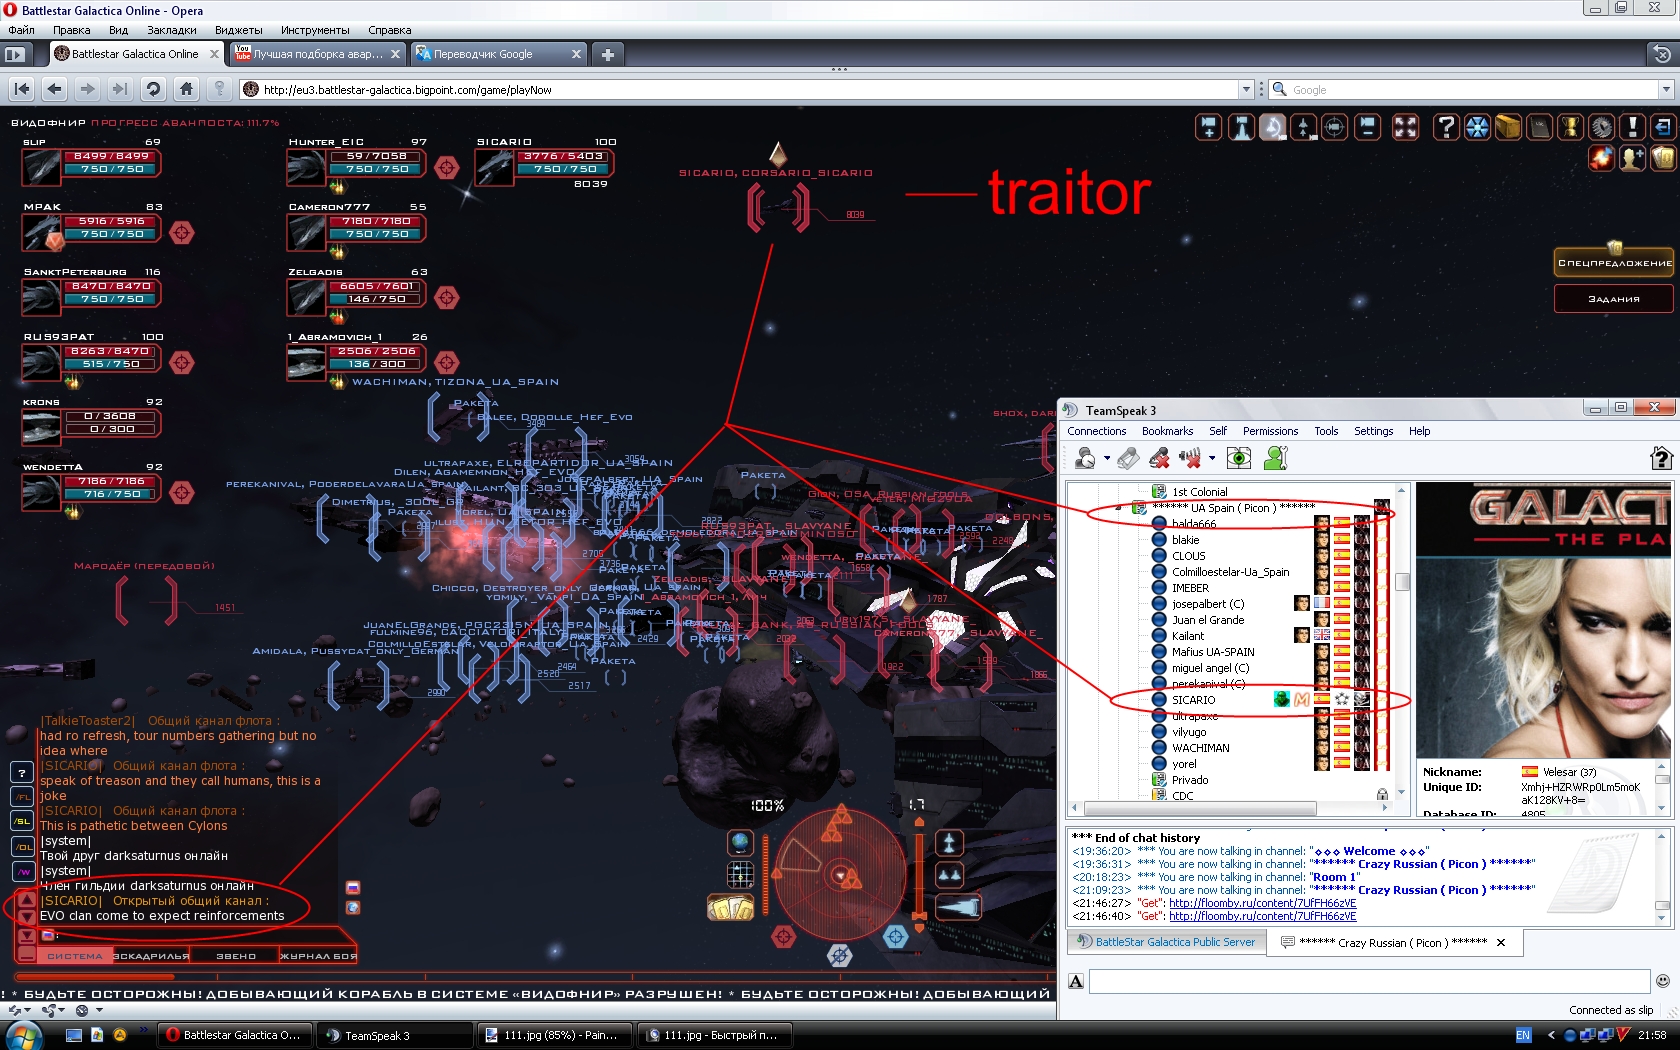Mute speakers in TeamSpeak toolbar
The width and height of the screenshot is (1680, 1050).
point(1190,458)
